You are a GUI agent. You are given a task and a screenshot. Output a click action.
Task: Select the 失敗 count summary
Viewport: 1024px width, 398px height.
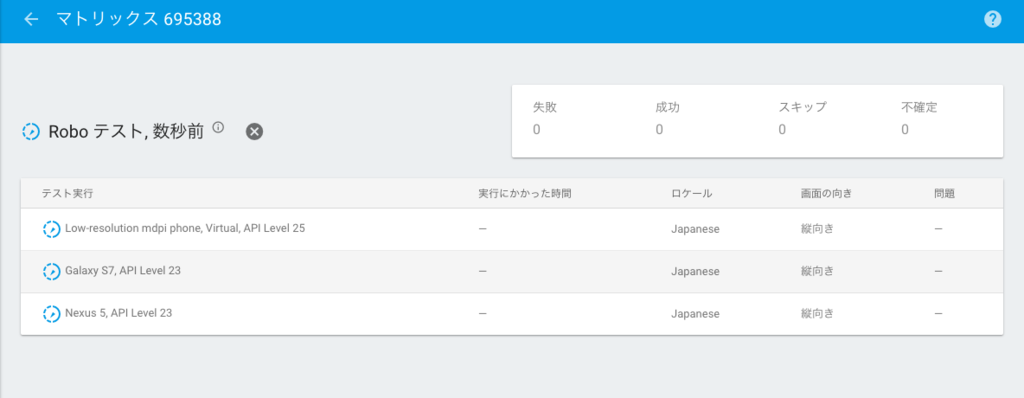pos(545,118)
